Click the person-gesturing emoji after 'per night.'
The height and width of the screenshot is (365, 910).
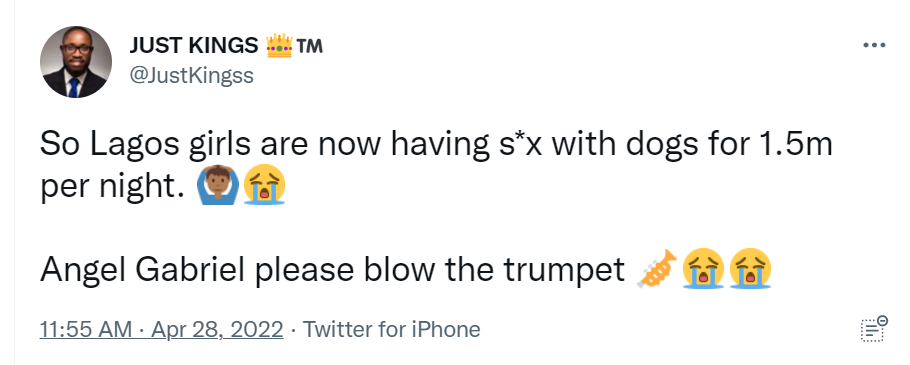coord(218,185)
